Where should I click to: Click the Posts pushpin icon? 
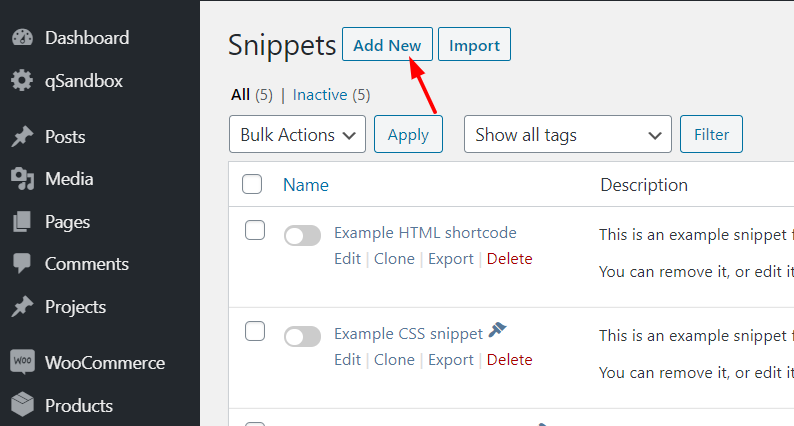pyautogui.click(x=22, y=137)
